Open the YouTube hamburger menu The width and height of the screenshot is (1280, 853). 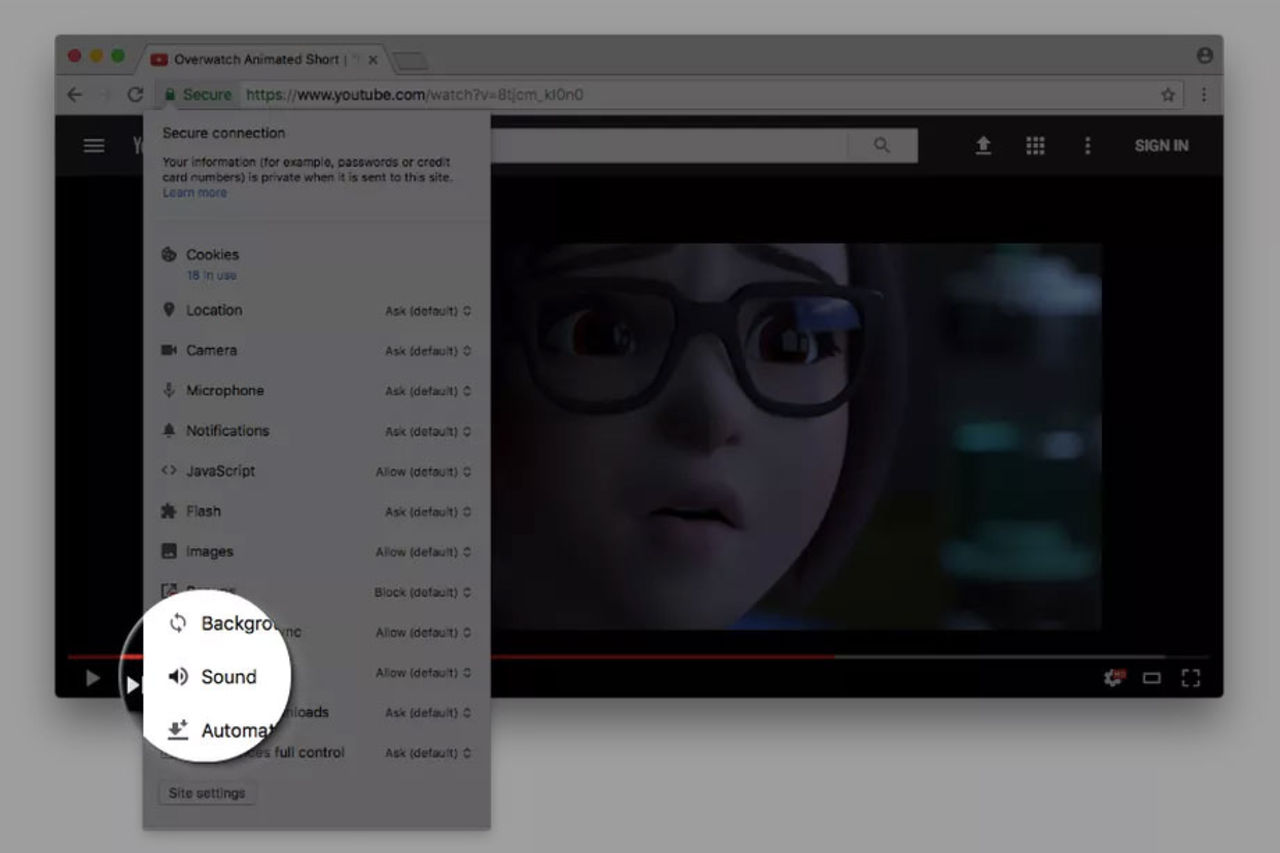[93, 145]
